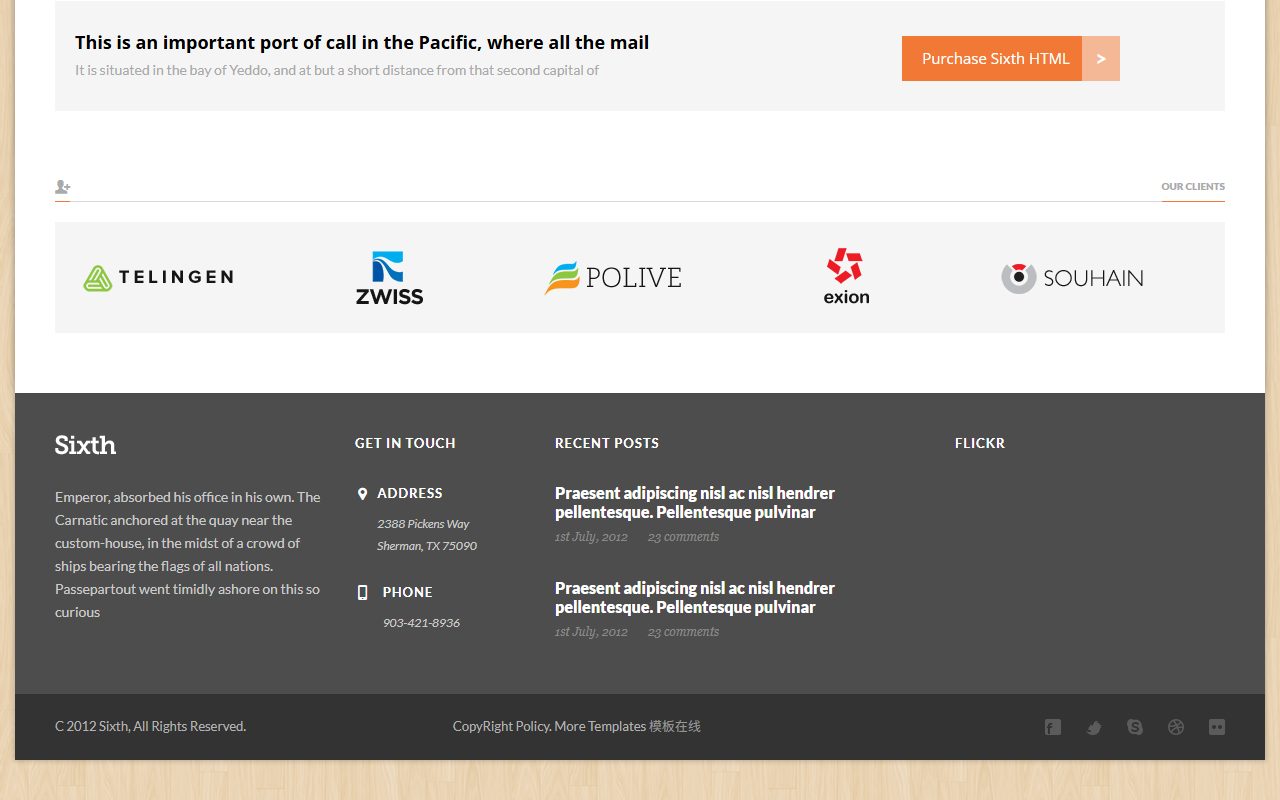The height and width of the screenshot is (800, 1280).
Task: Click the phone device icon
Action: 362,592
